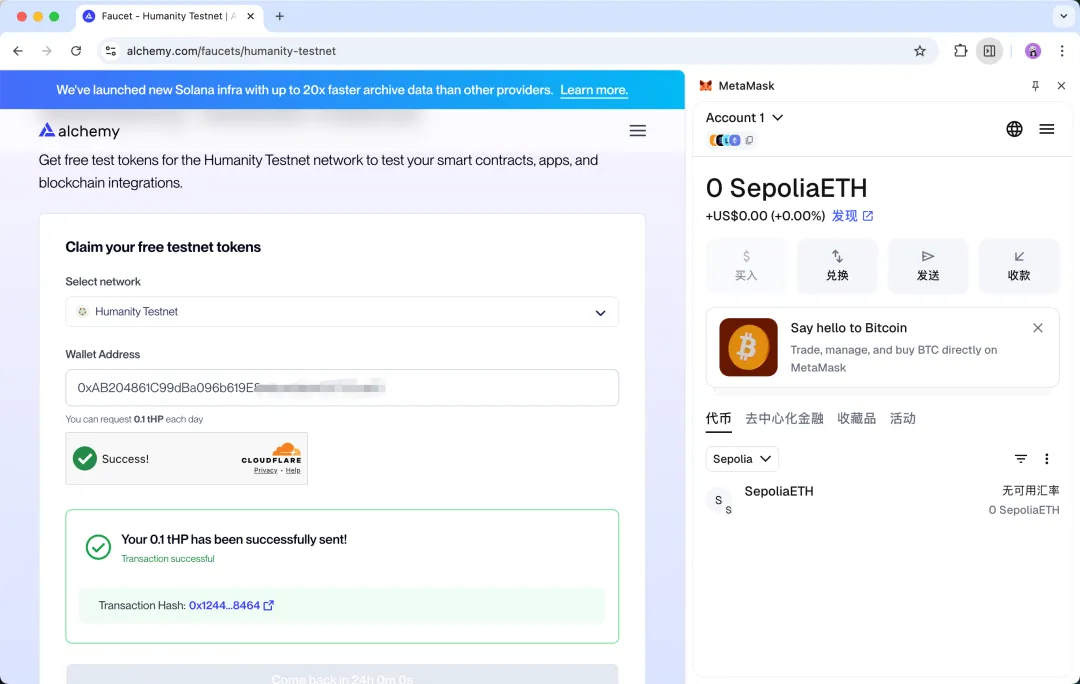Expand the Account 1 selector

click(745, 118)
